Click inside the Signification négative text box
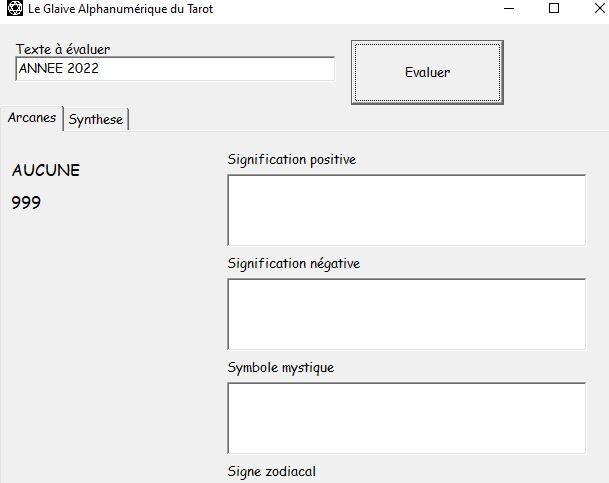 [406, 314]
